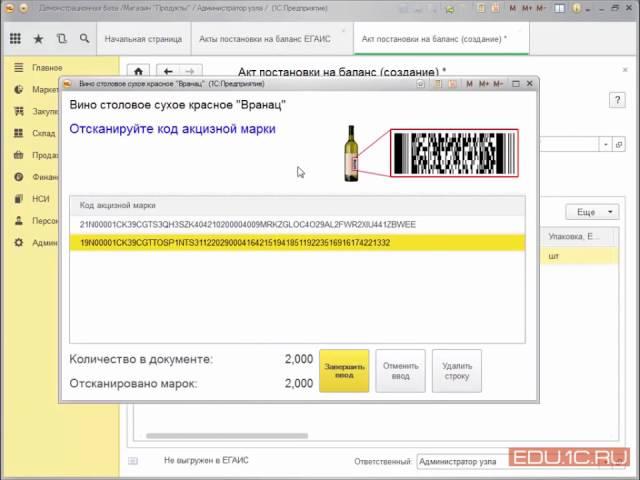Click Завершить ввод button
Screen dimensions: 640x480
point(344,371)
